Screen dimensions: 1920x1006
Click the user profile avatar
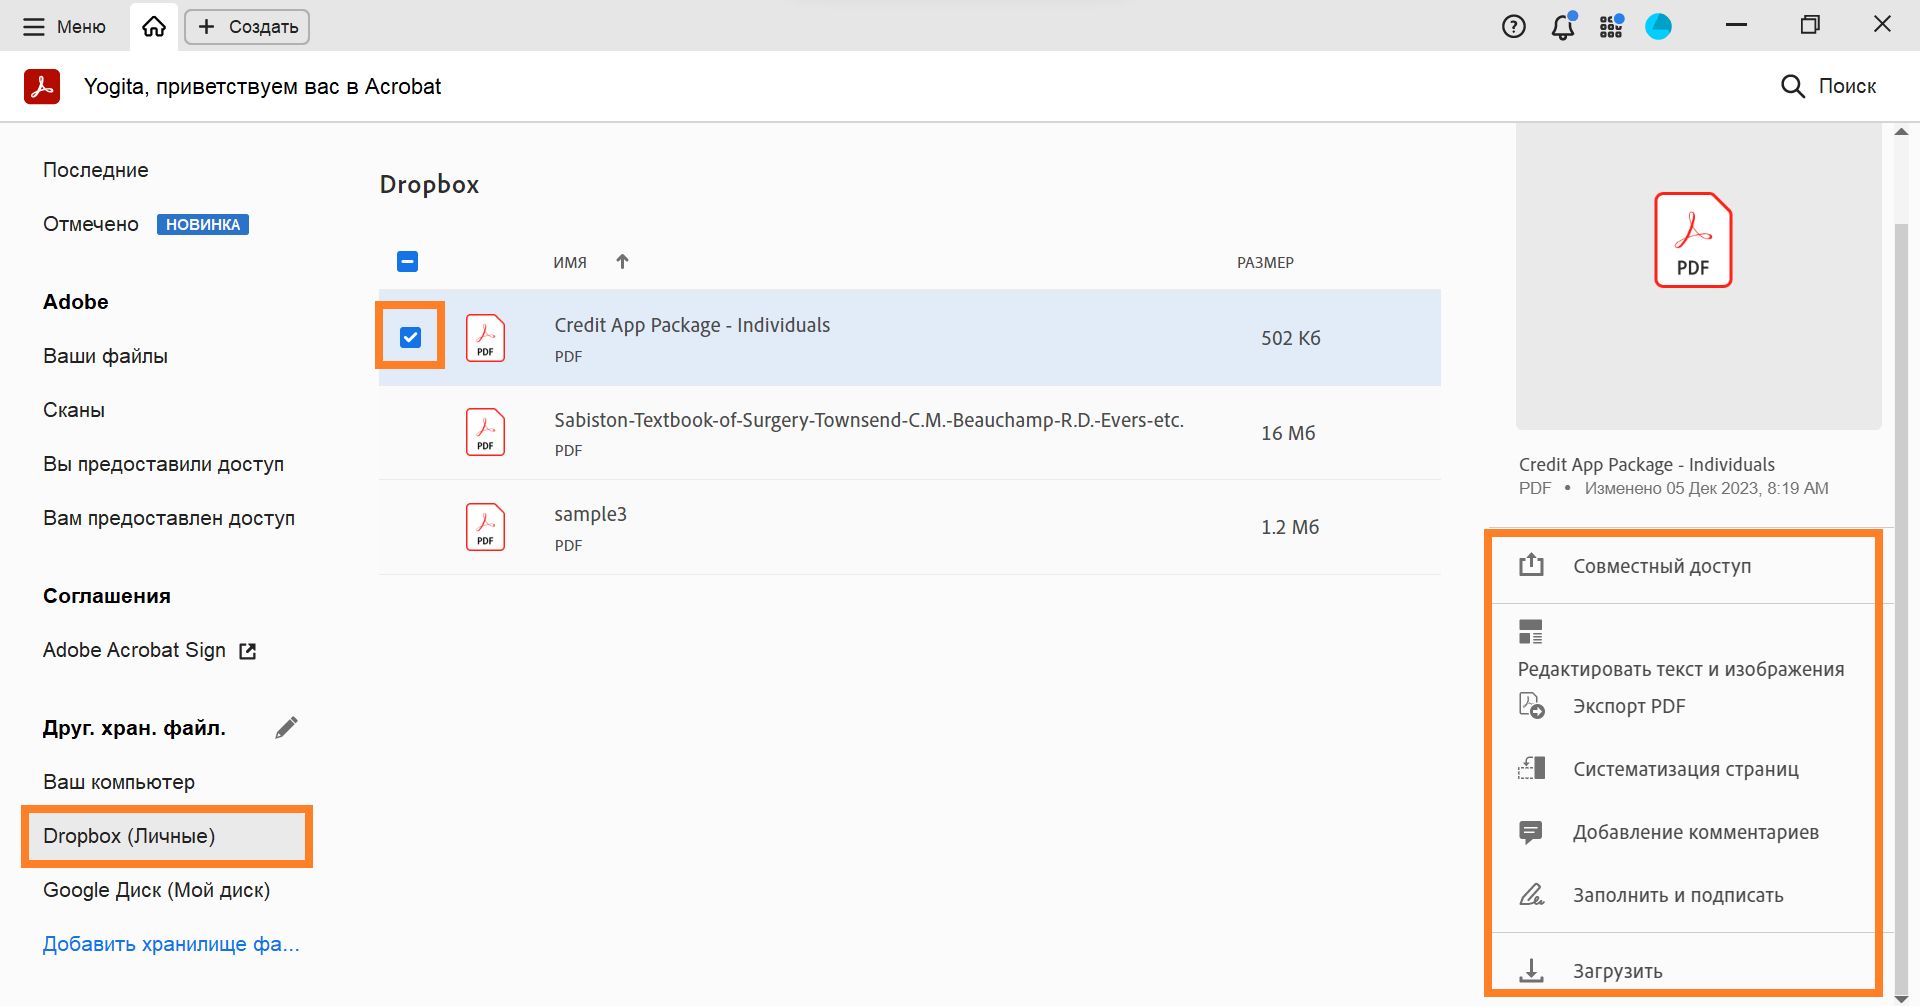coord(1658,27)
